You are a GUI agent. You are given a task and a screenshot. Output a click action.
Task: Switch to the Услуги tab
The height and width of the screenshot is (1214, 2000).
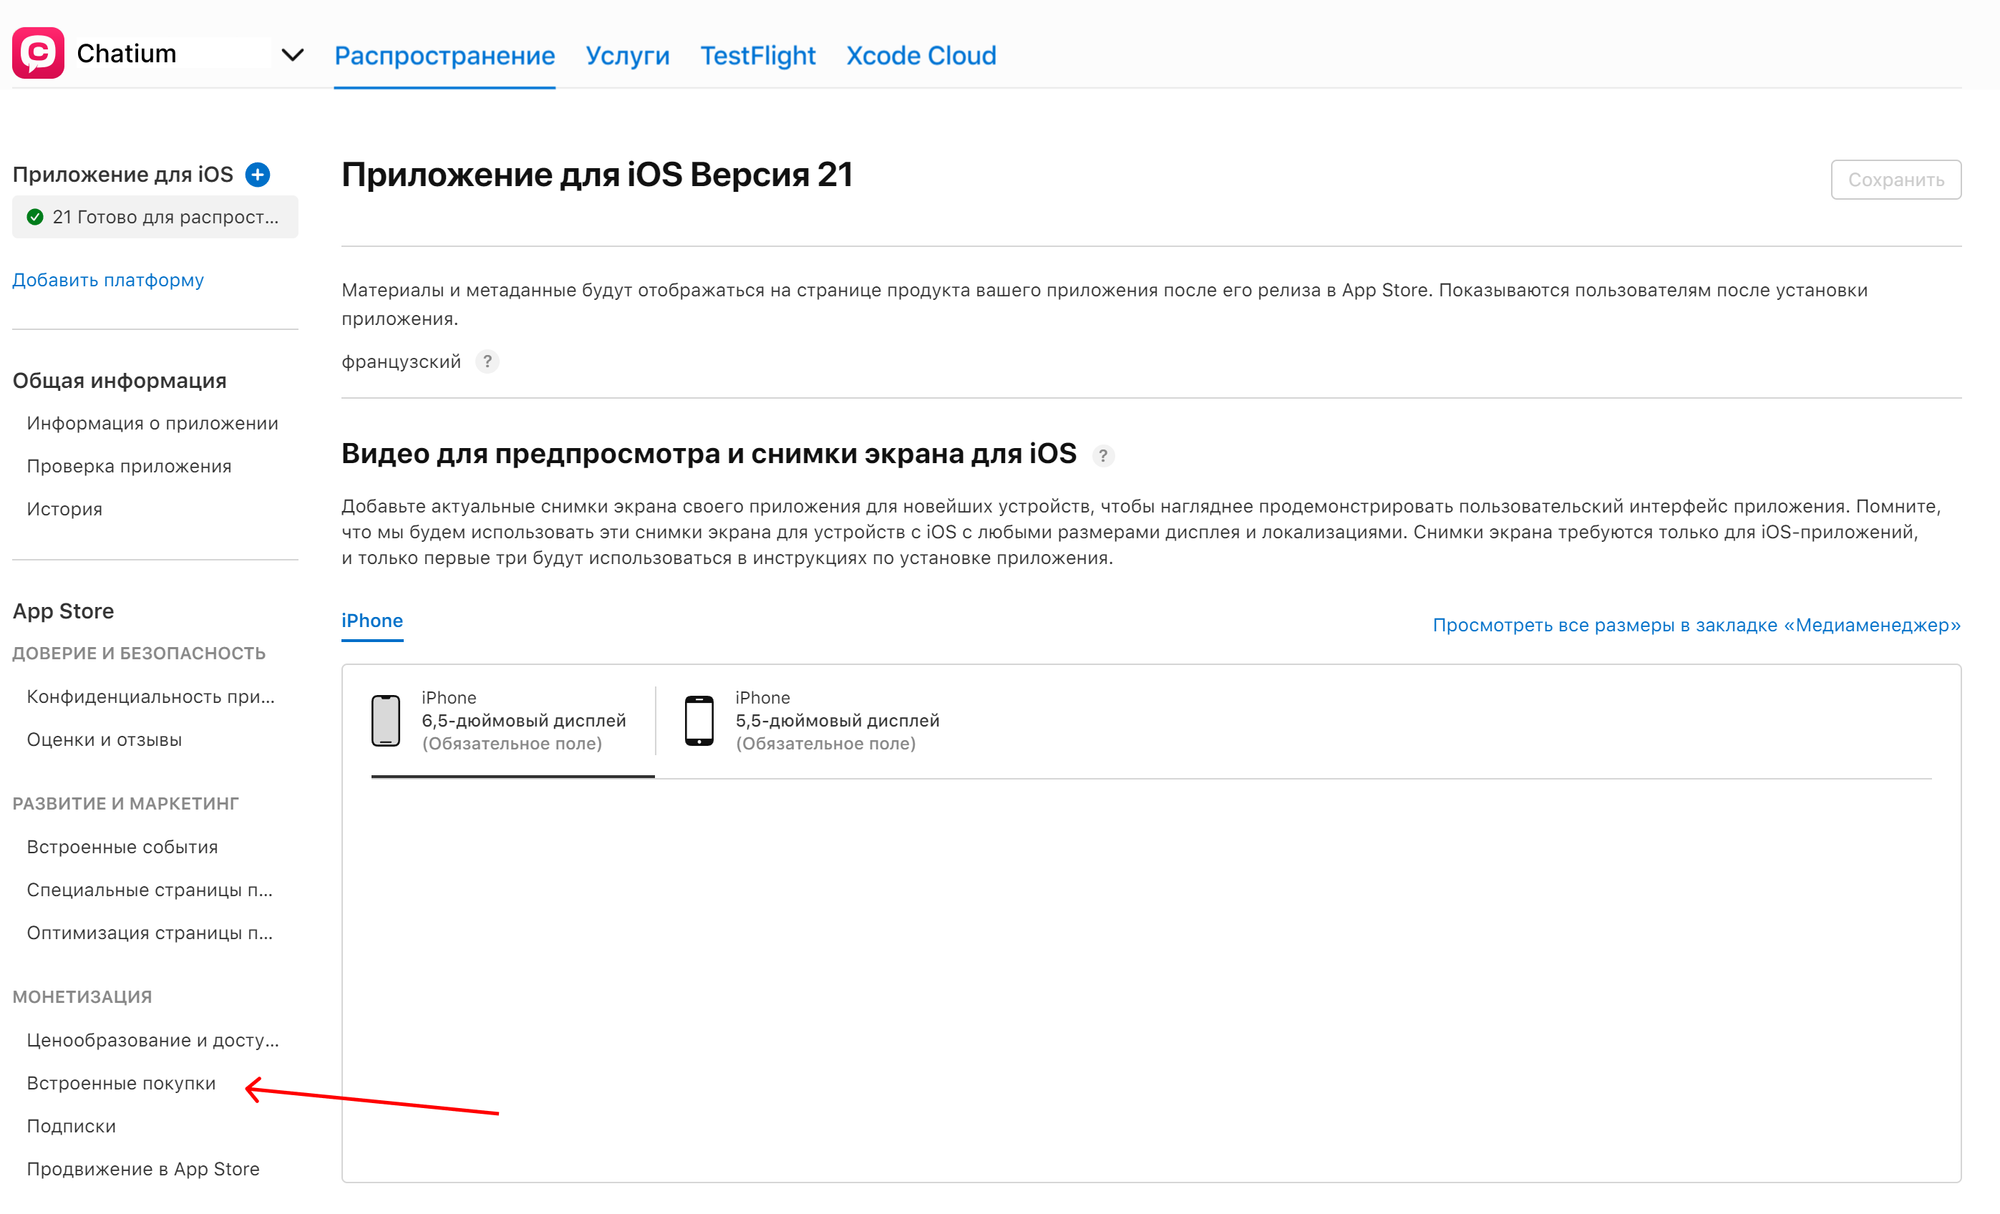point(627,56)
